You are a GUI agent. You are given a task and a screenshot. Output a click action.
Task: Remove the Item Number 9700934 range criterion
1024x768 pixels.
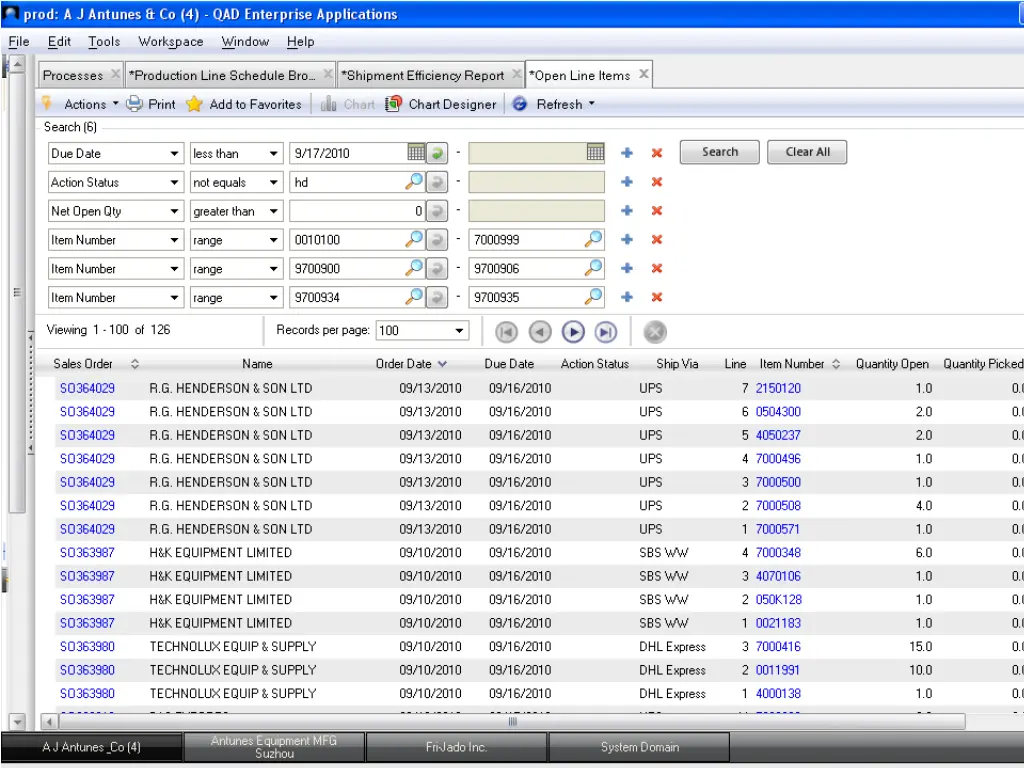tap(657, 296)
